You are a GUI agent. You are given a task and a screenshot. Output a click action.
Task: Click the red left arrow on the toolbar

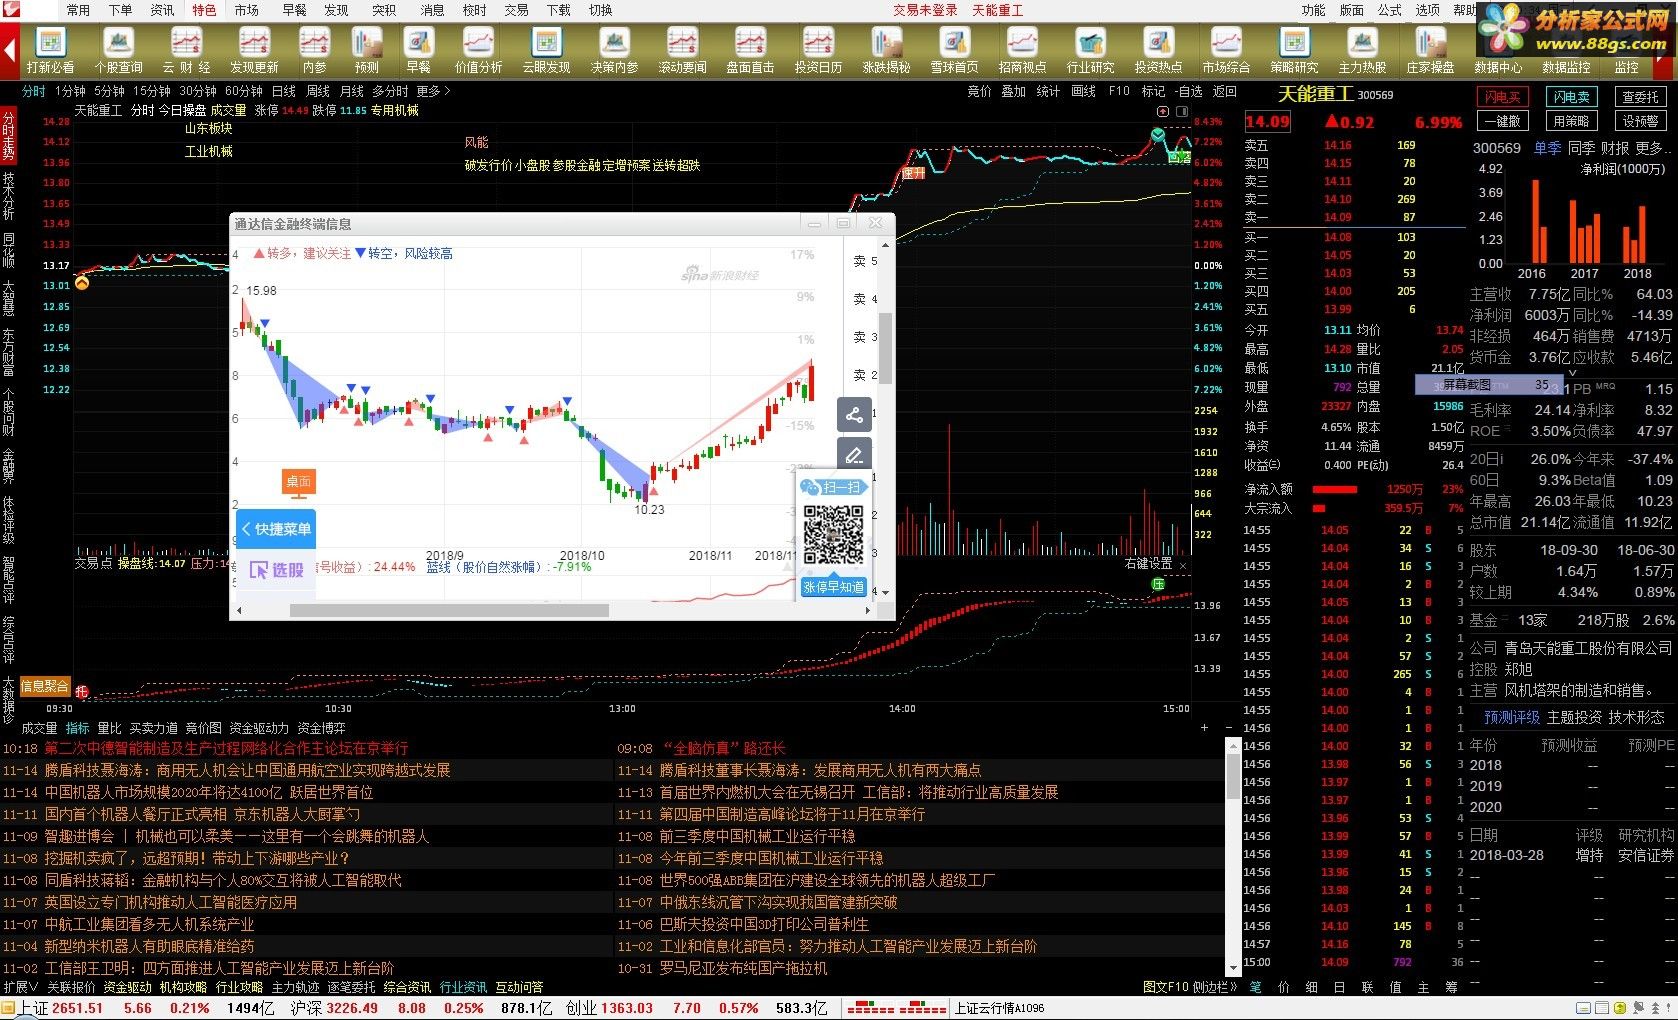(10, 50)
